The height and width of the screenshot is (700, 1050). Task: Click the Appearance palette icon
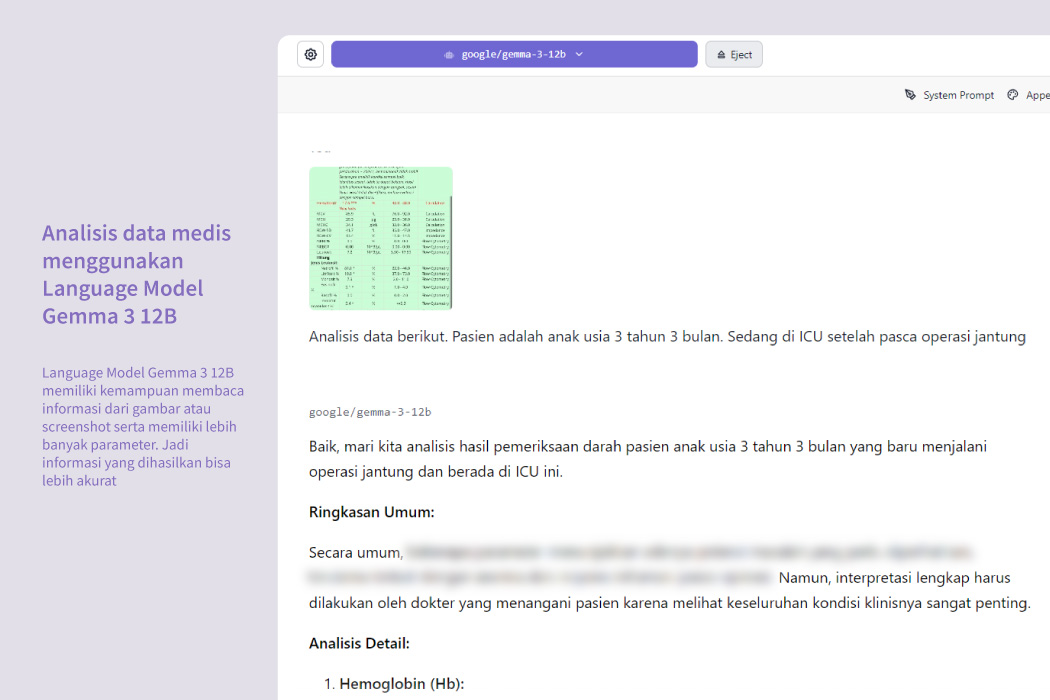[x=1012, y=94]
